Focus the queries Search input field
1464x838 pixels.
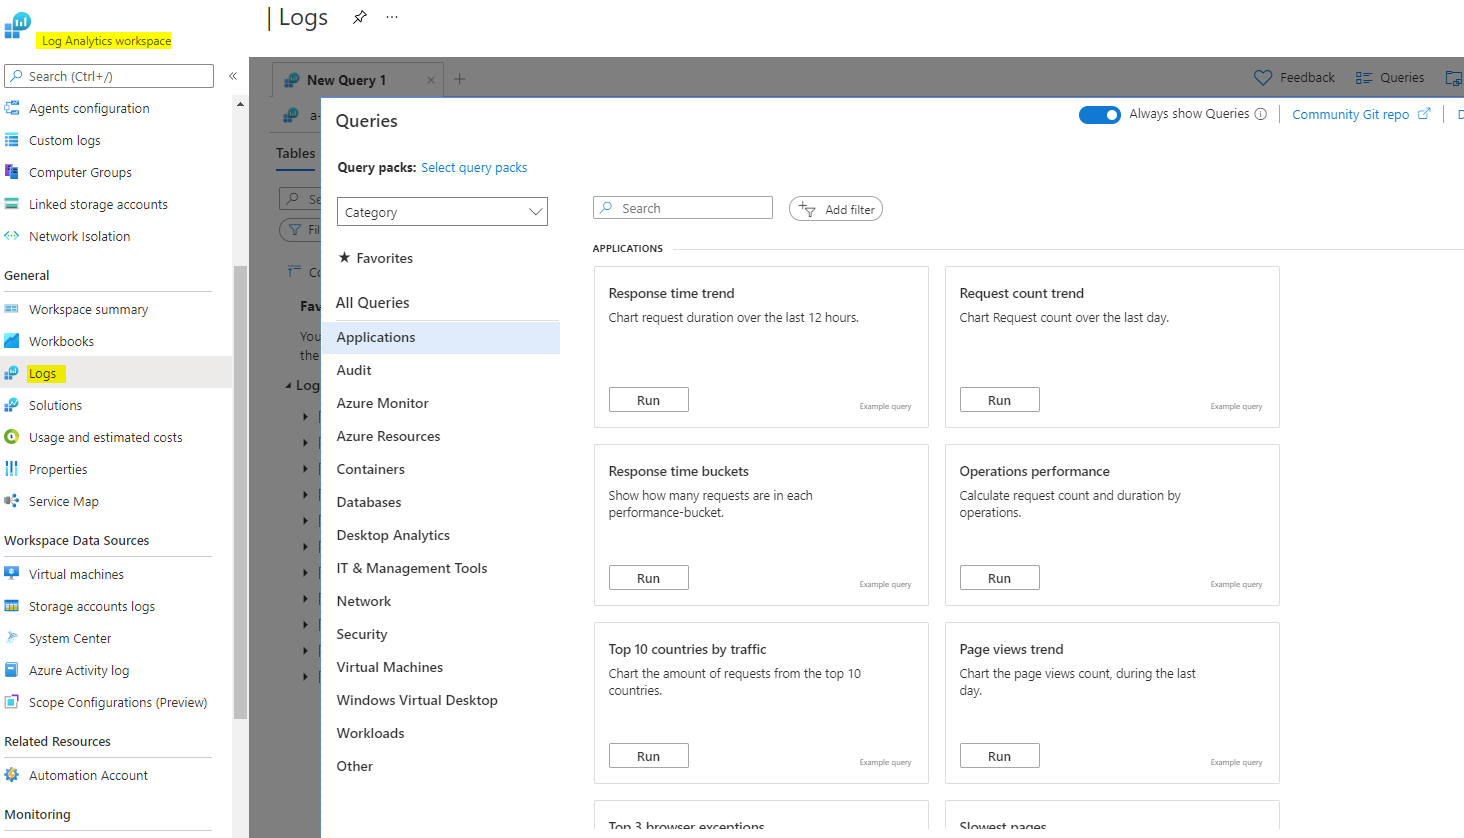coord(692,208)
